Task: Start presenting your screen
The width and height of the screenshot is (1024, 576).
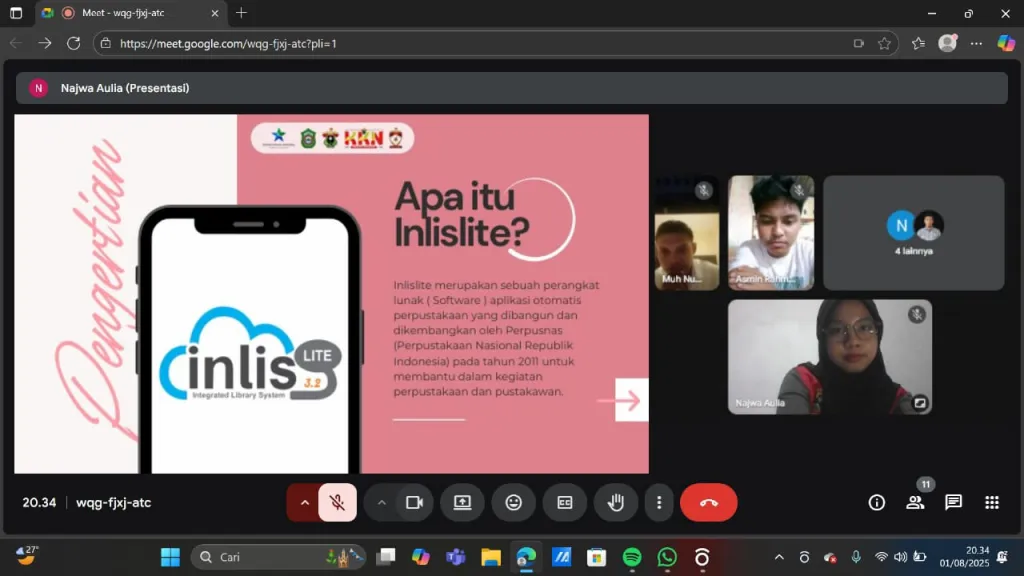Action: pos(462,503)
